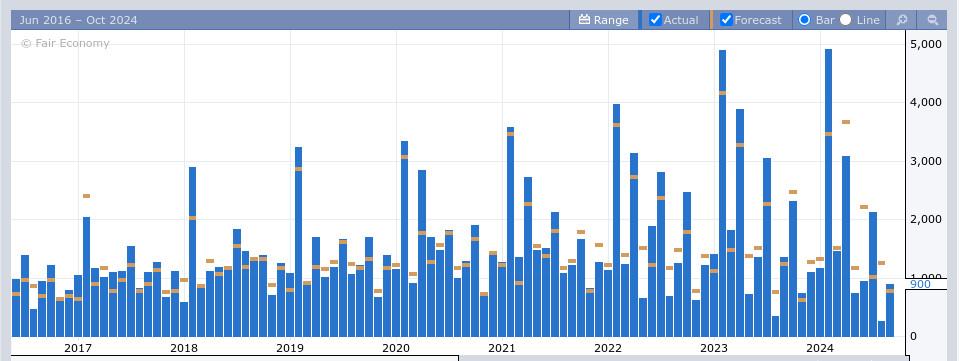Click the Fair Economy copyright text

tap(65, 43)
